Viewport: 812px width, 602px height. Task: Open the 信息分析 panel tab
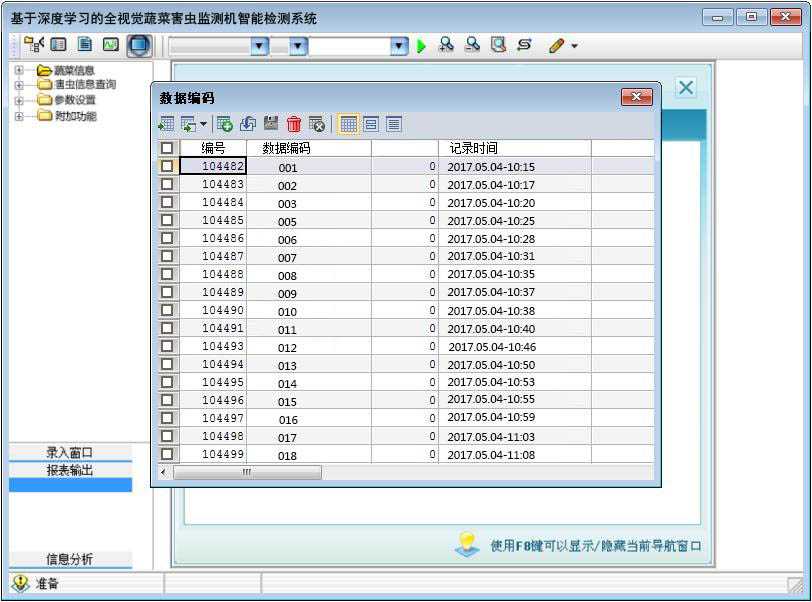tap(70, 559)
